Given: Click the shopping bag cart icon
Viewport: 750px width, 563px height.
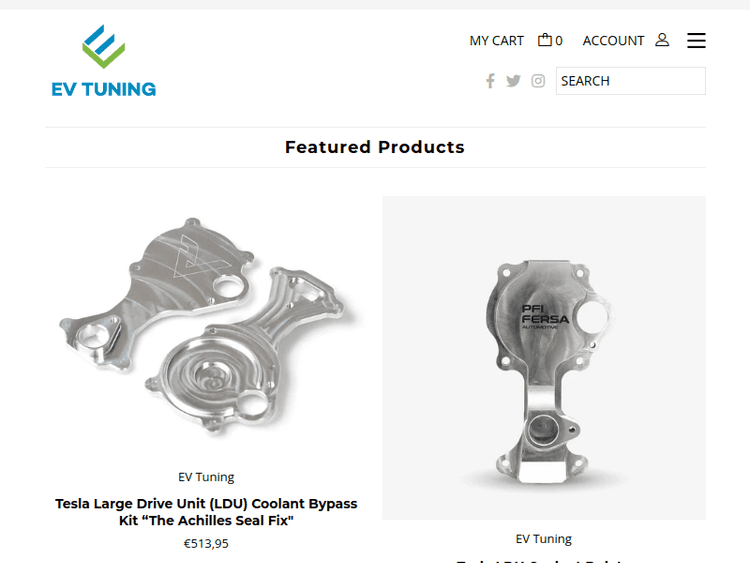Looking at the screenshot, I should [x=544, y=40].
